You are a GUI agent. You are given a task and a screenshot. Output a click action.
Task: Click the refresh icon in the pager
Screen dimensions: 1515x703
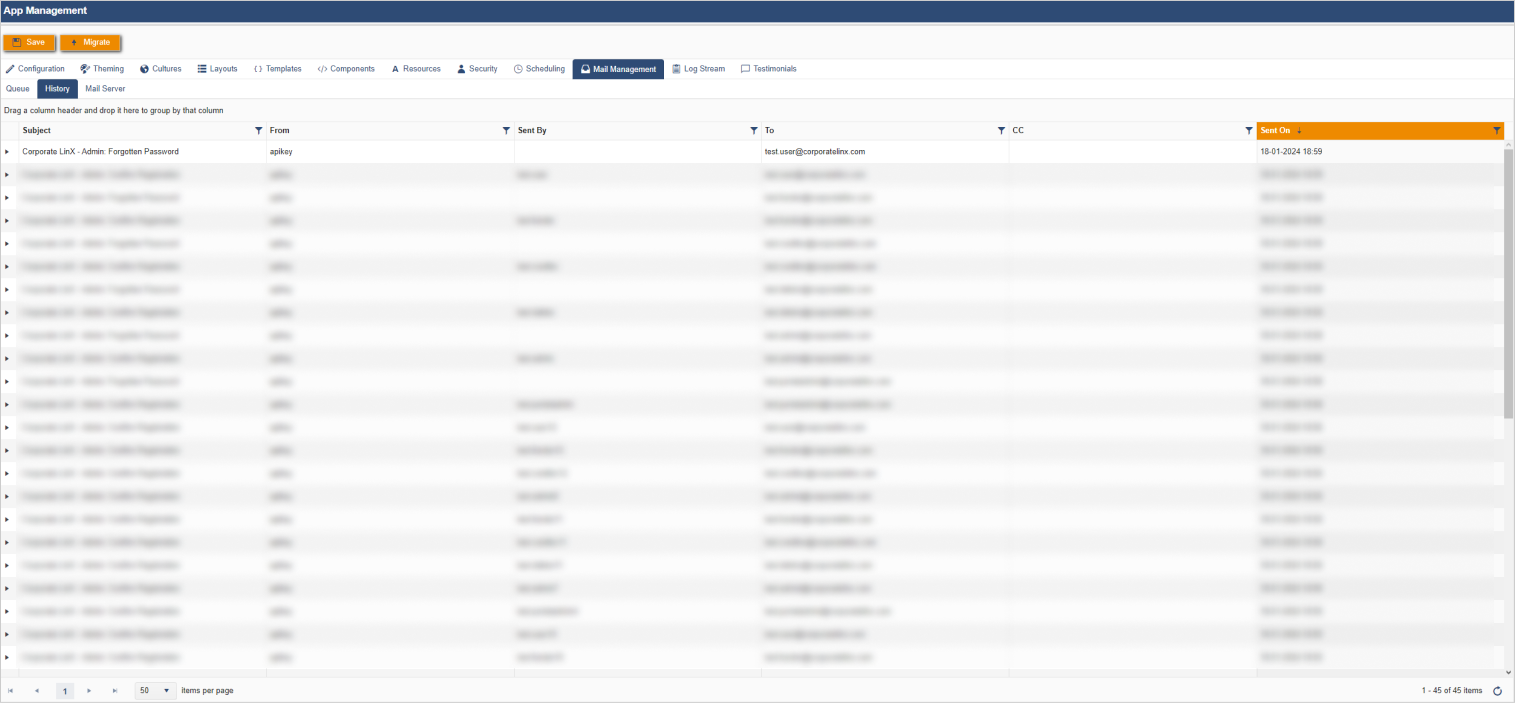[1497, 691]
